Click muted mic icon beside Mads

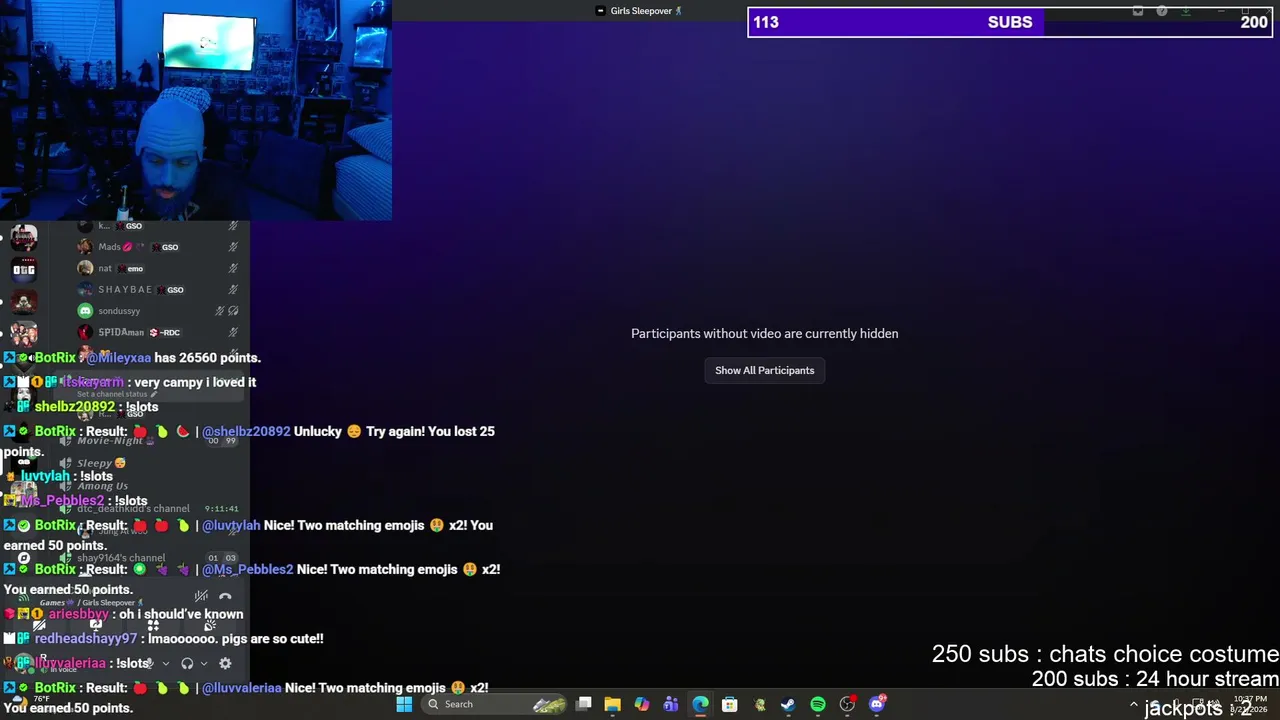[x=233, y=247]
